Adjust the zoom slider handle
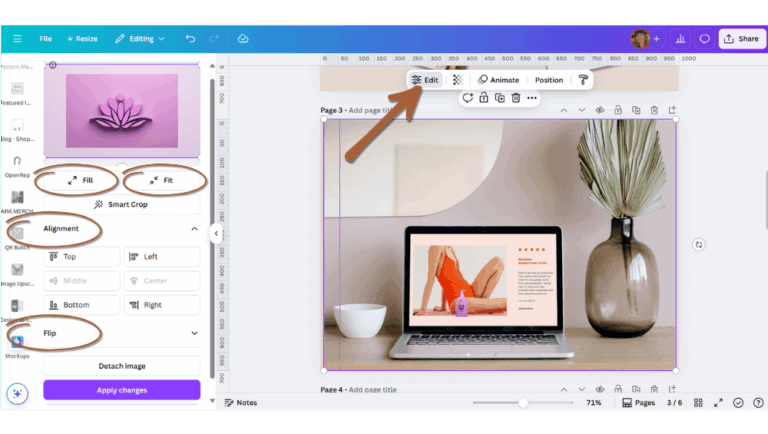 [x=523, y=403]
